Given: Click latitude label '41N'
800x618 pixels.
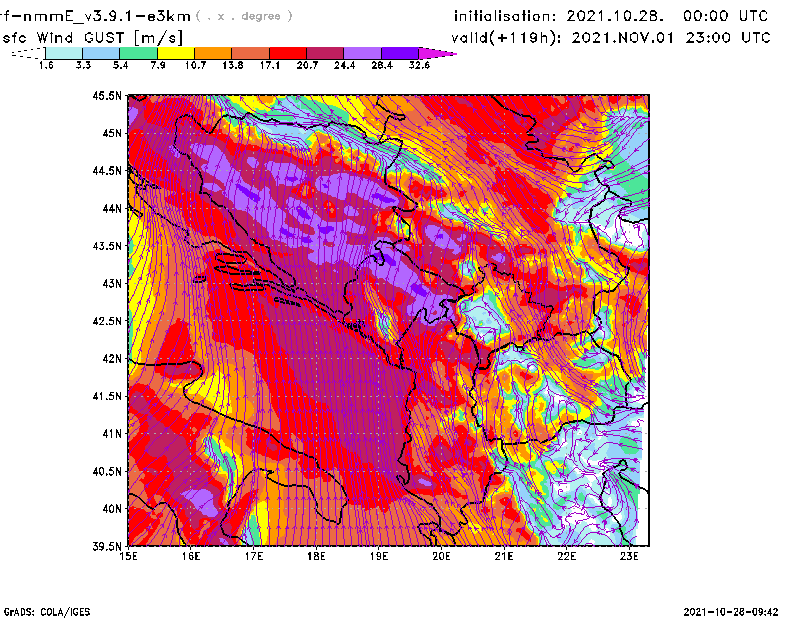Looking at the screenshot, I should coord(112,434).
